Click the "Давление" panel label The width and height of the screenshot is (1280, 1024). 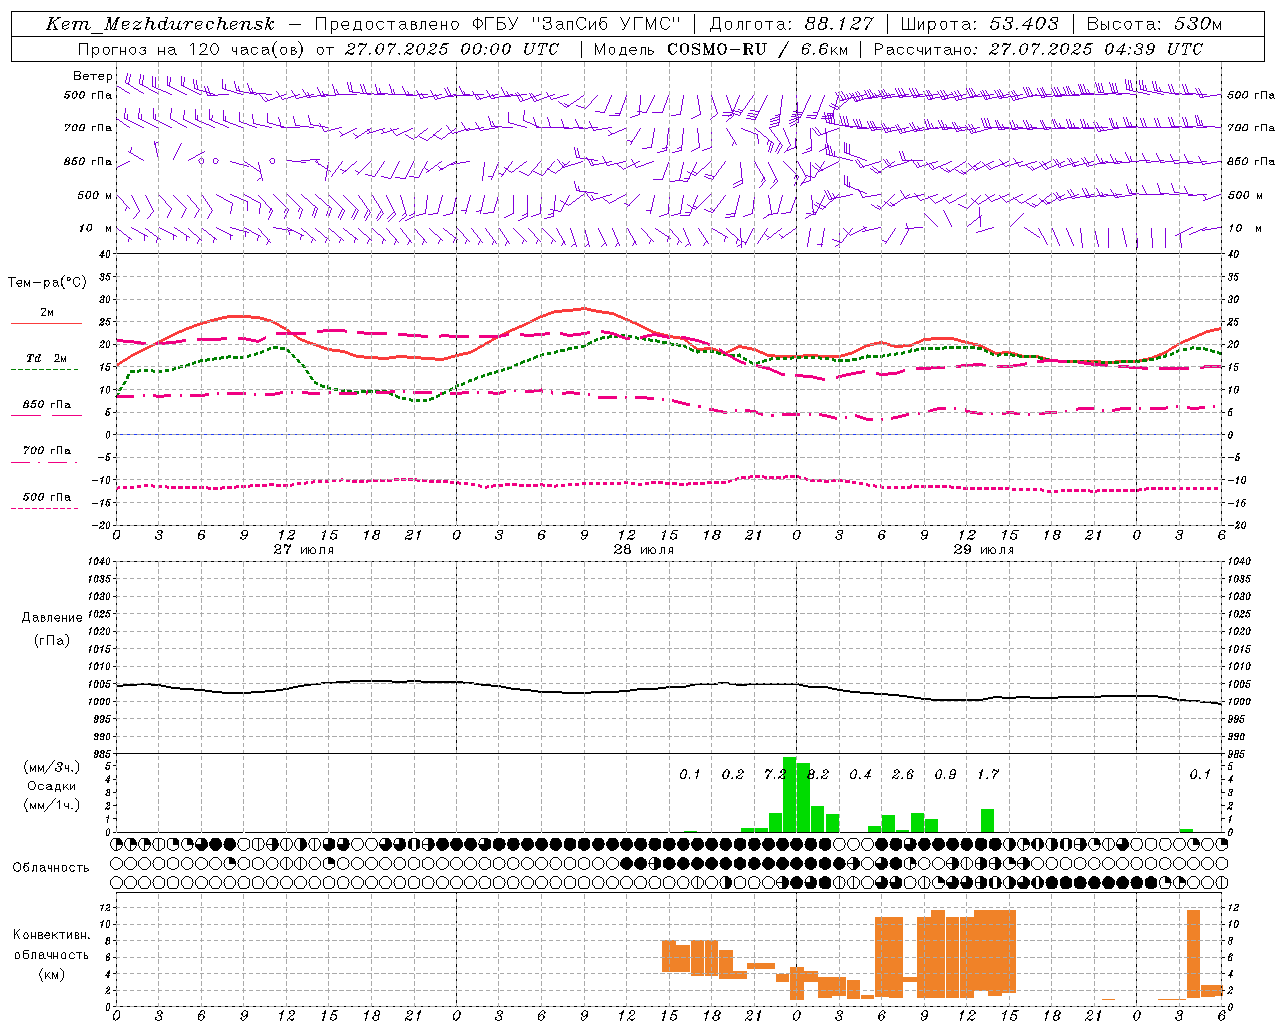point(52,618)
